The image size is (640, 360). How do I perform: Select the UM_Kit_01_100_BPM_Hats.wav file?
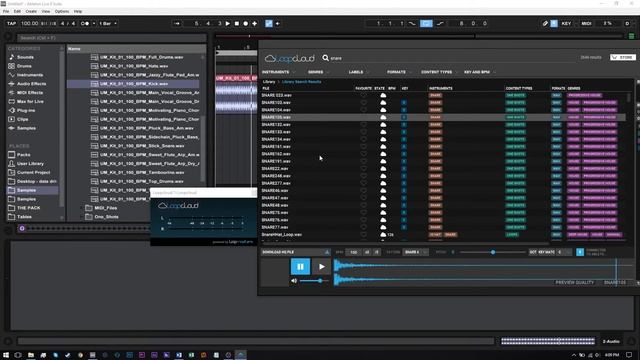click(134, 66)
